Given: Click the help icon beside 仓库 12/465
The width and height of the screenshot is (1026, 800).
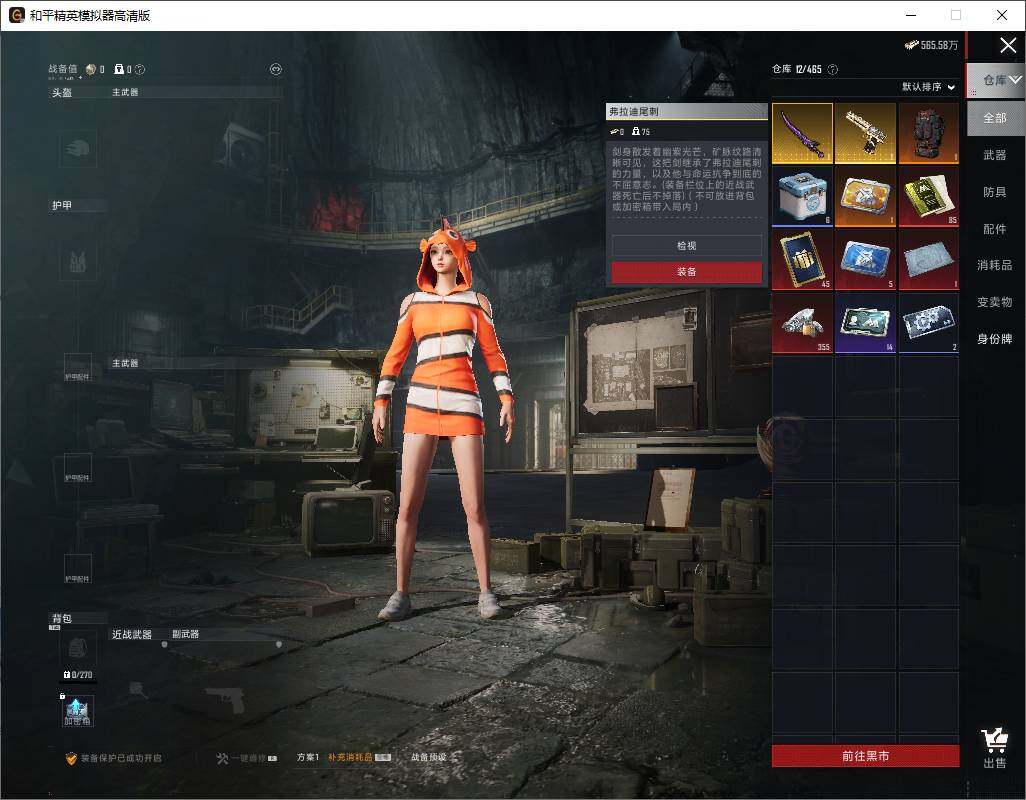Looking at the screenshot, I should [832, 69].
